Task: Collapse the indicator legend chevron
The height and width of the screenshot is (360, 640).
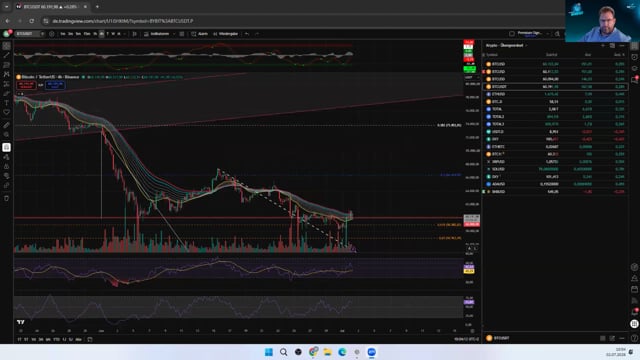Action: pos(19,94)
